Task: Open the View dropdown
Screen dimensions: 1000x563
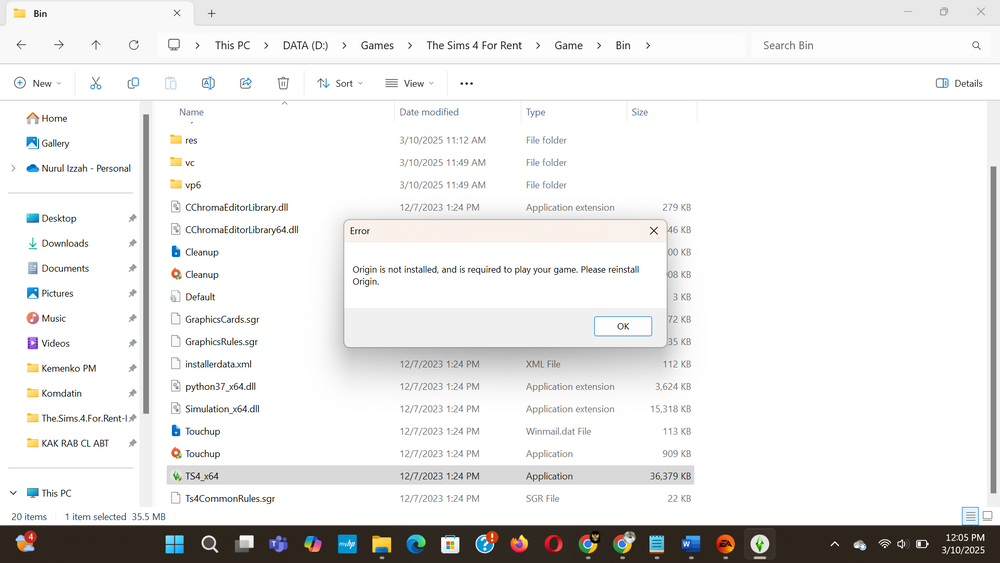Action: (409, 83)
